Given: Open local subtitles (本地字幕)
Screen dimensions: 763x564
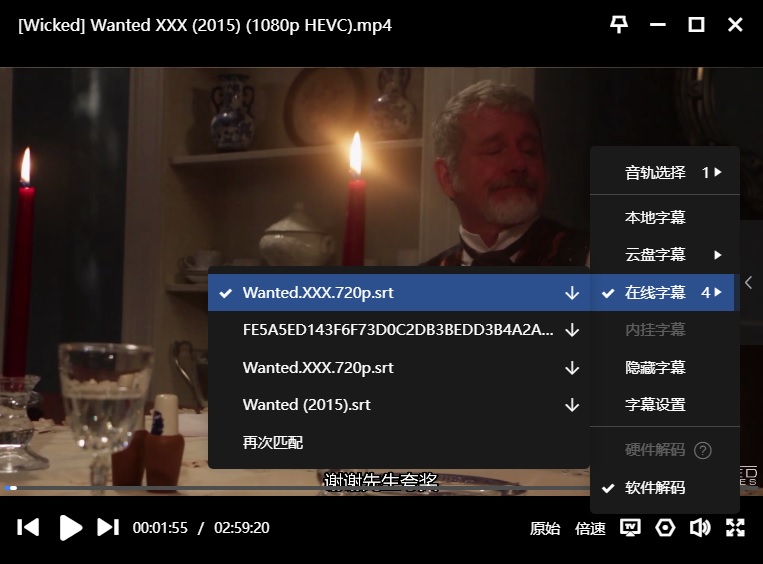Looking at the screenshot, I should (x=655, y=217).
